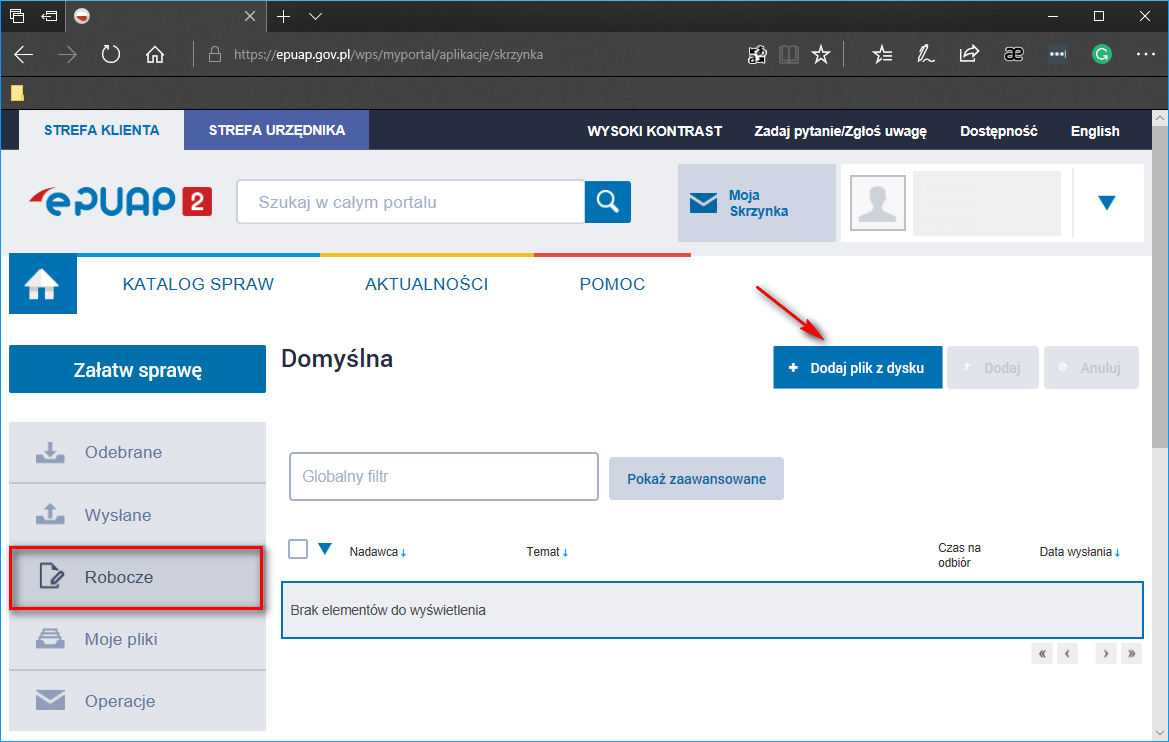
Task: Click the ePUAP home icon button
Action: [x=42, y=284]
